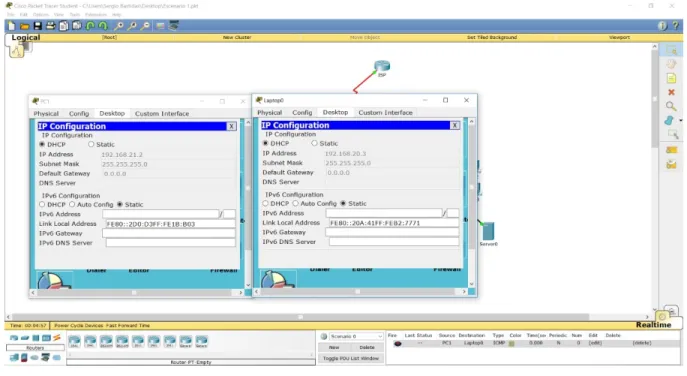Choose Routers device category icon
The height and width of the screenshot is (376, 687).
tap(14, 338)
